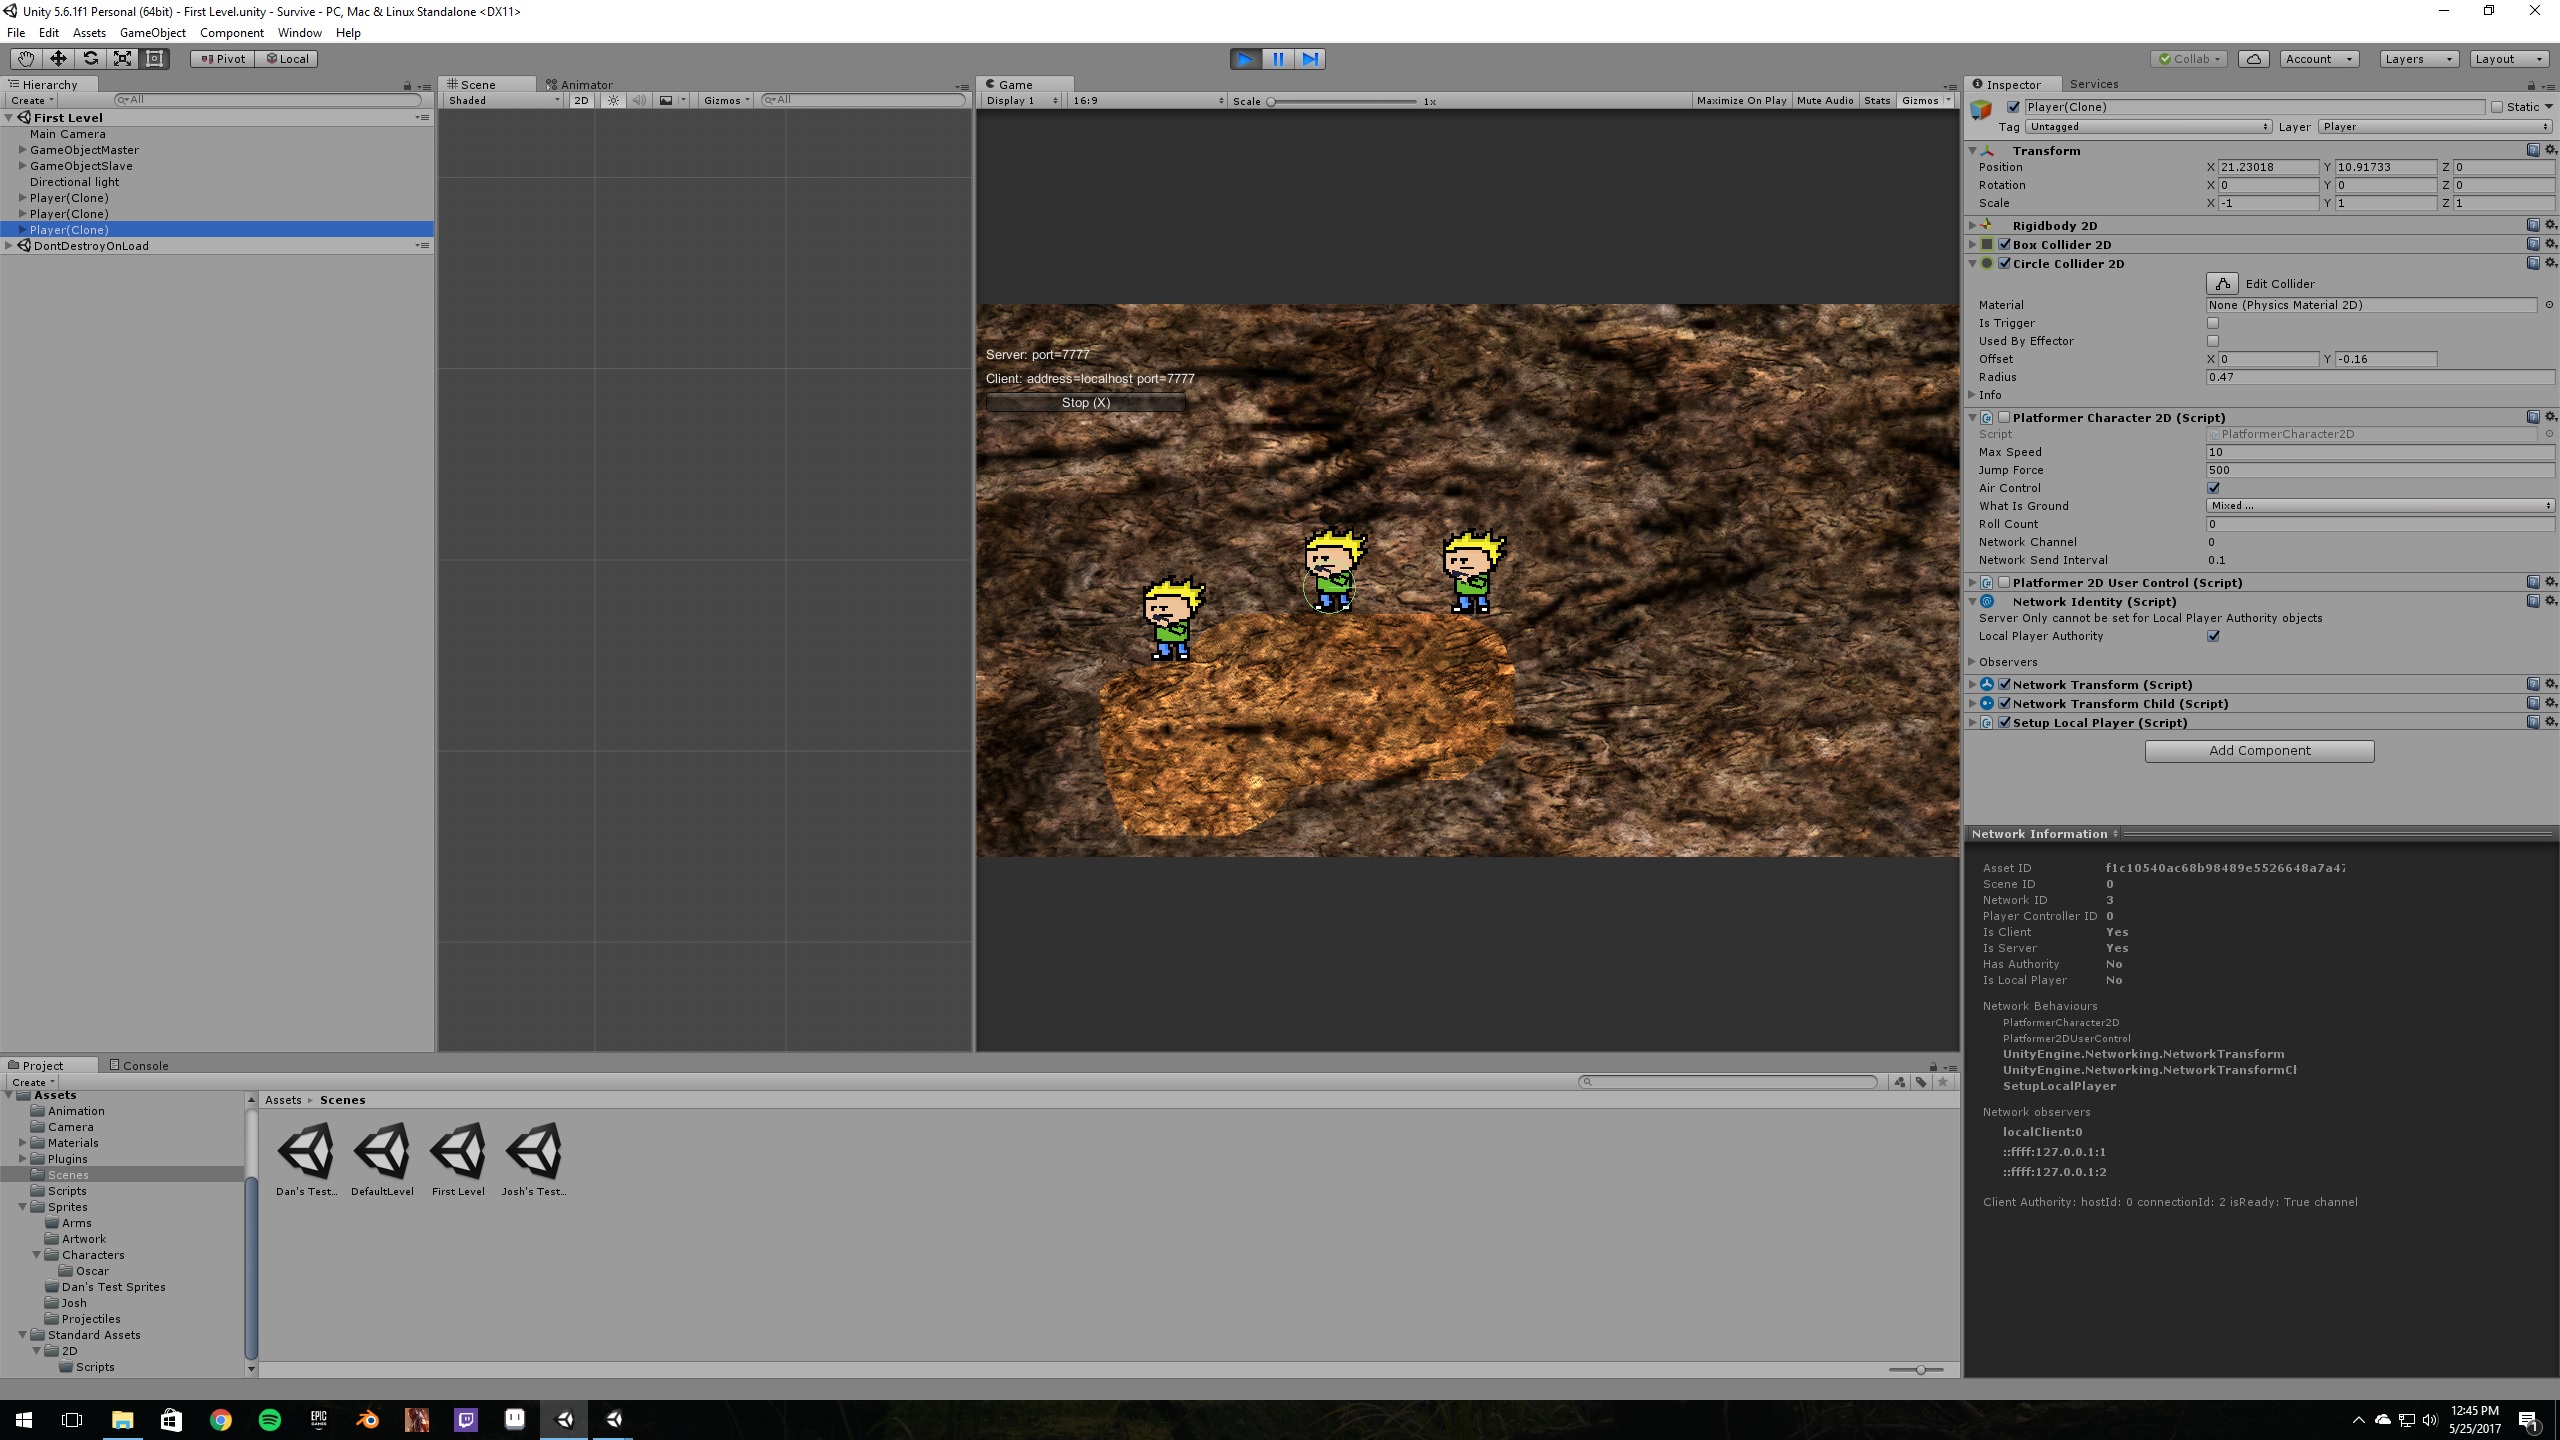Disable the Box Collider 2D component
The image size is (2560, 1440).
pyautogui.click(x=2005, y=244)
